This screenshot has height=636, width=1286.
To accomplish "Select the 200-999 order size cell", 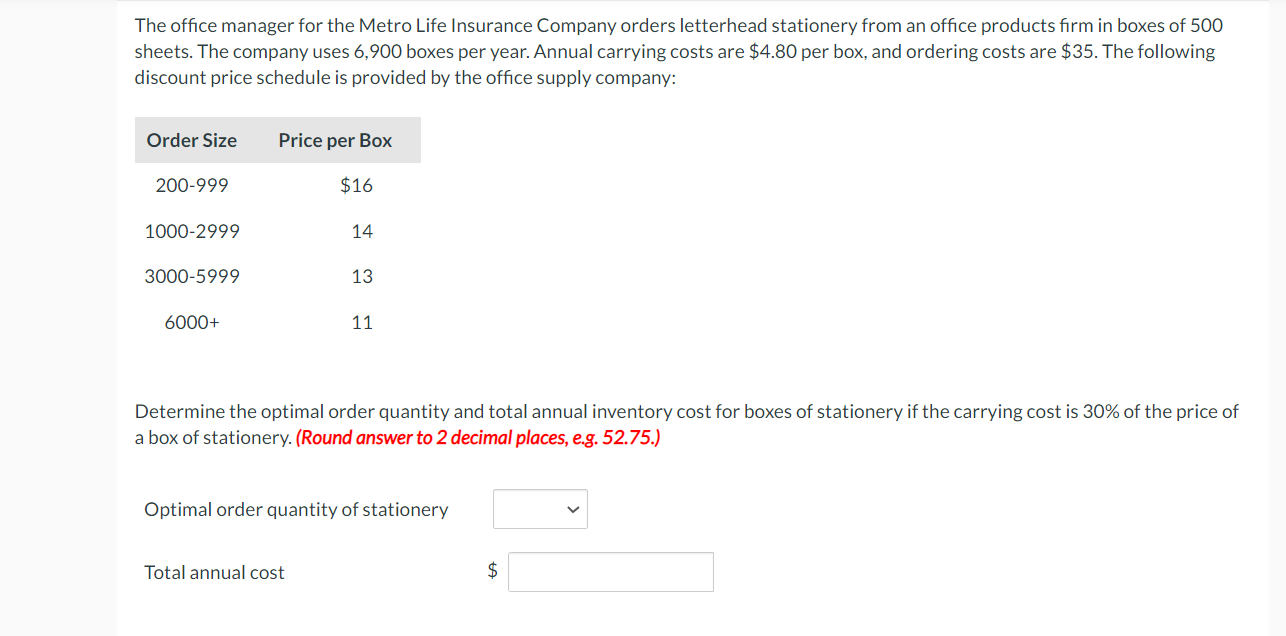I will [192, 185].
